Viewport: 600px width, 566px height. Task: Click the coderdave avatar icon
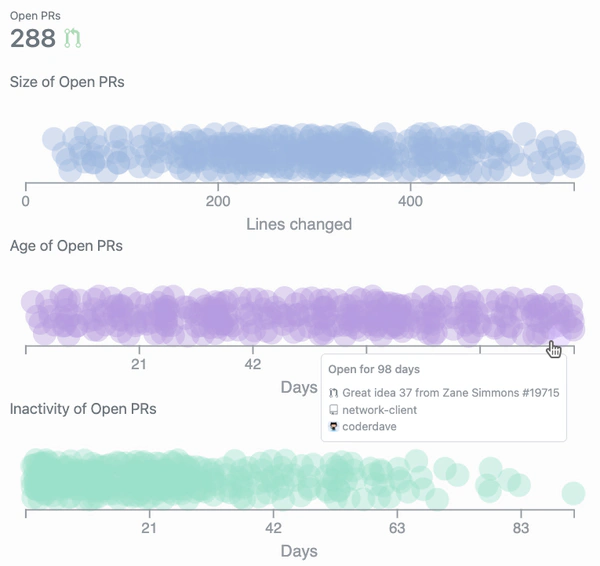tap(334, 427)
